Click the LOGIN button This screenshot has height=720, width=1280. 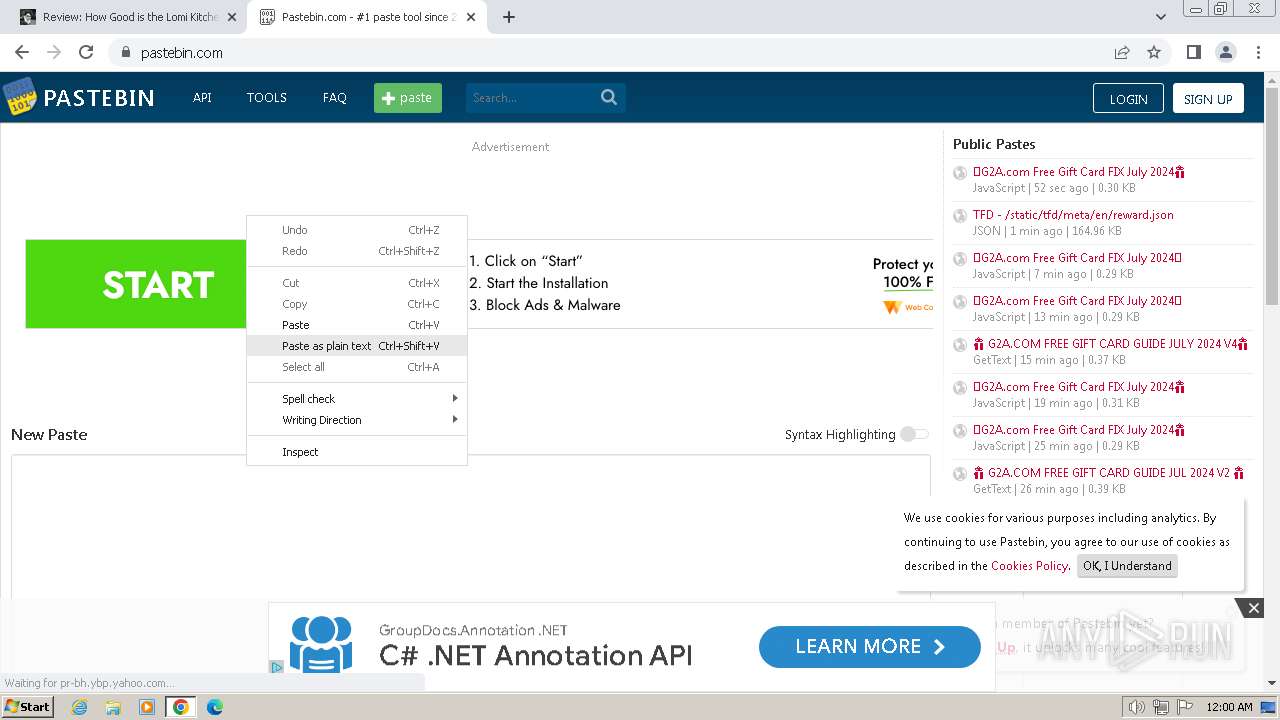(1128, 98)
